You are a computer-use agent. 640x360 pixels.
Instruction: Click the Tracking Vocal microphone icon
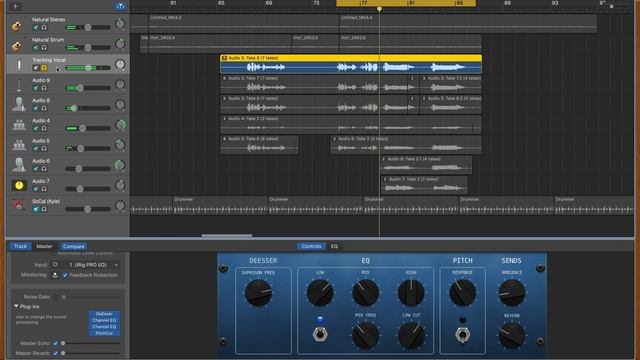(19, 65)
